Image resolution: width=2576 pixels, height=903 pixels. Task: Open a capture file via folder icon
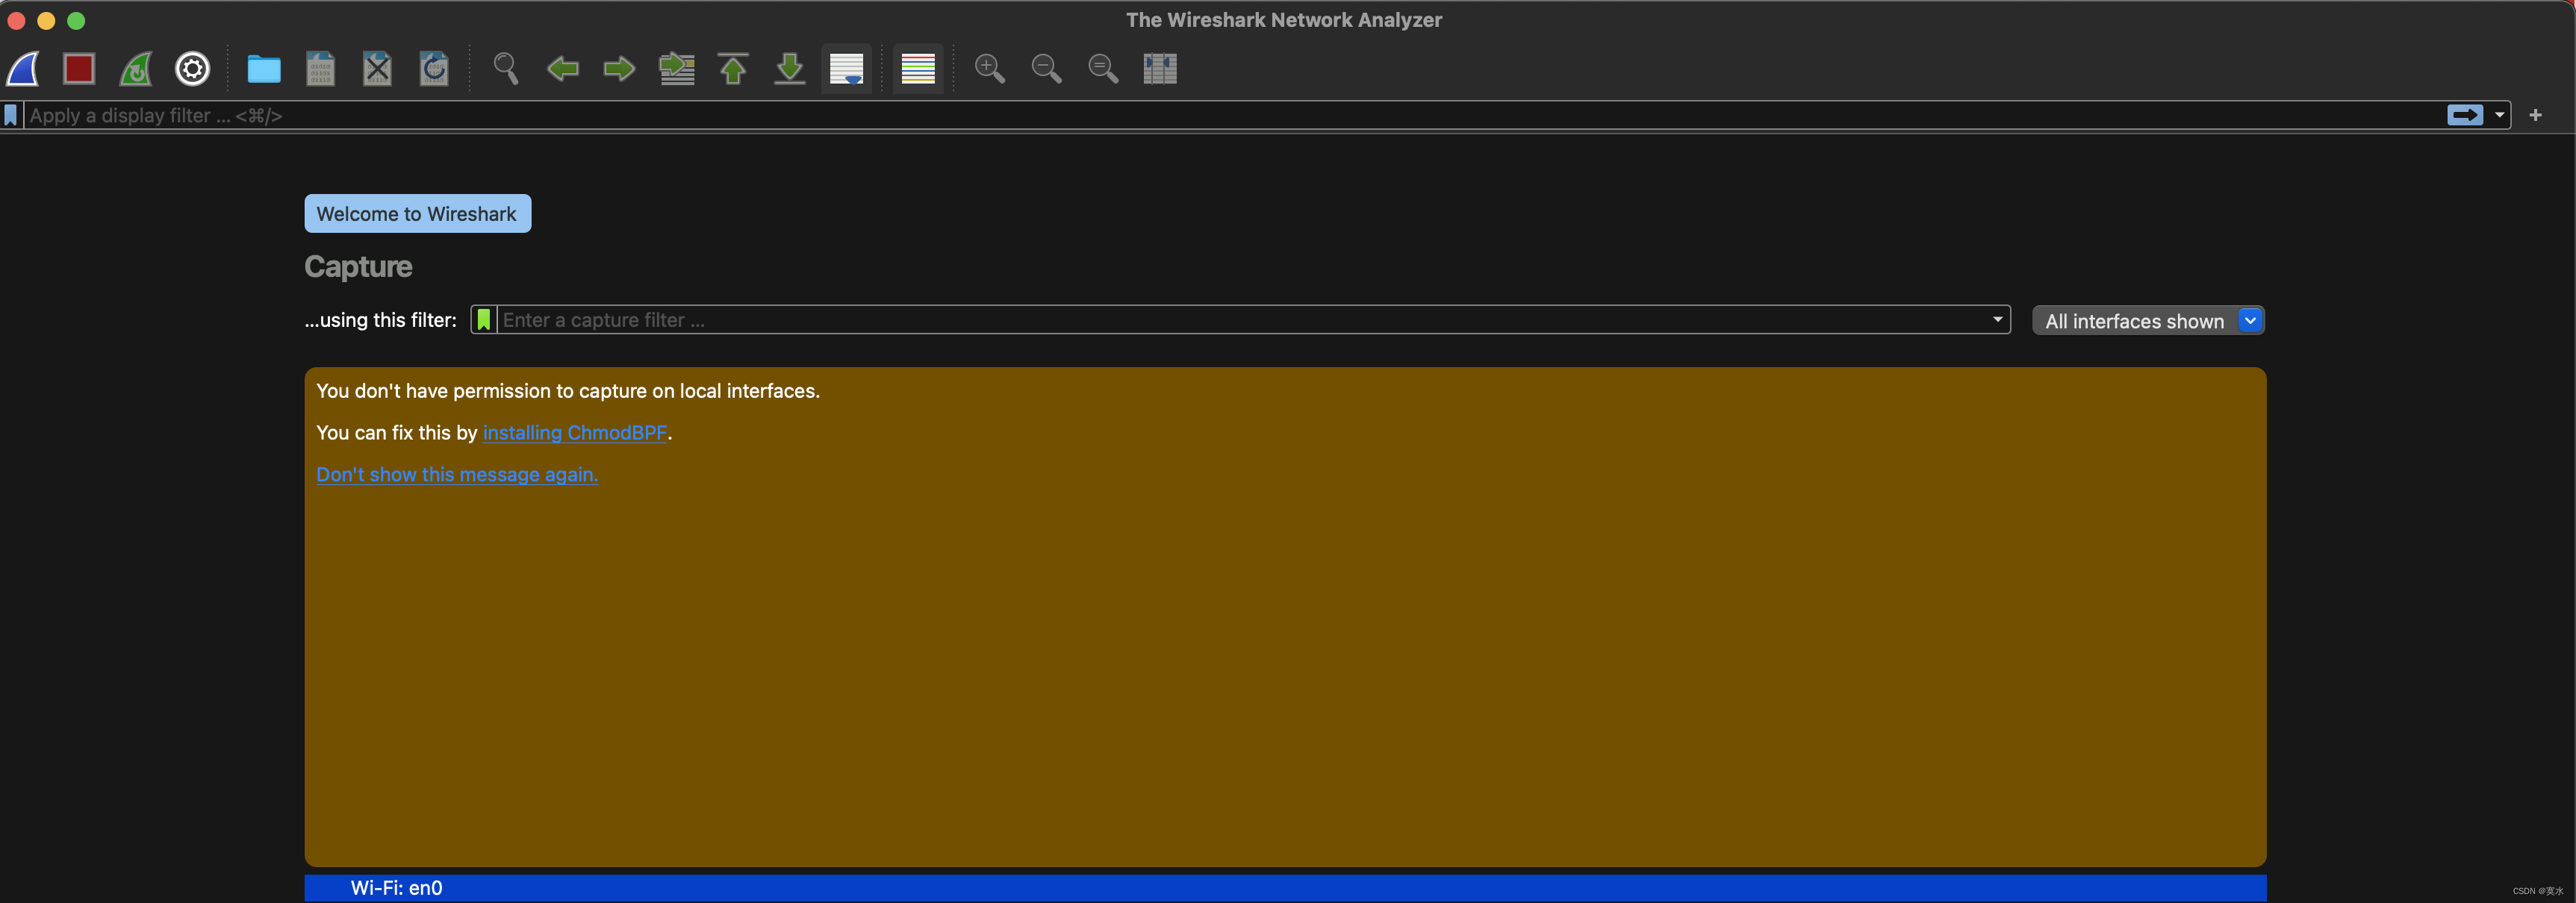pos(264,69)
